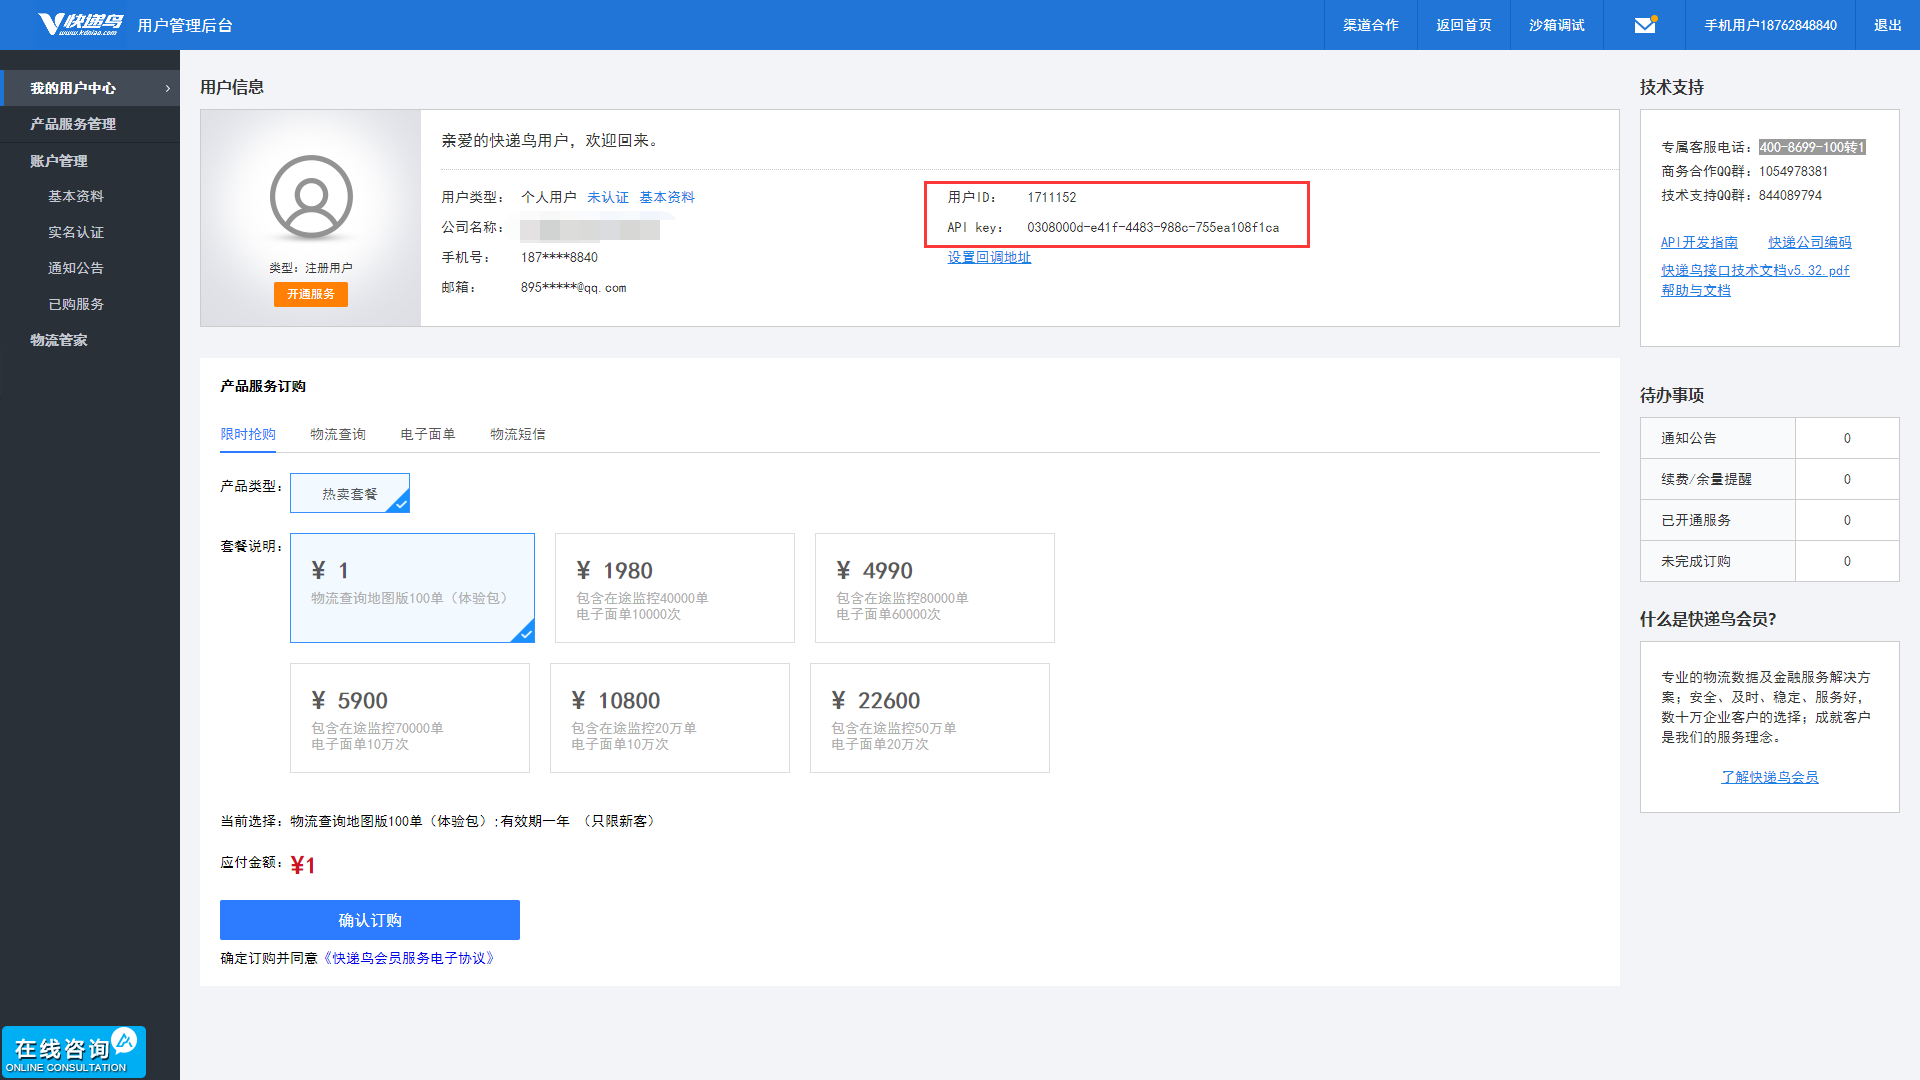Click 设置回调地址 link
The width and height of the screenshot is (1920, 1080).
tap(989, 257)
